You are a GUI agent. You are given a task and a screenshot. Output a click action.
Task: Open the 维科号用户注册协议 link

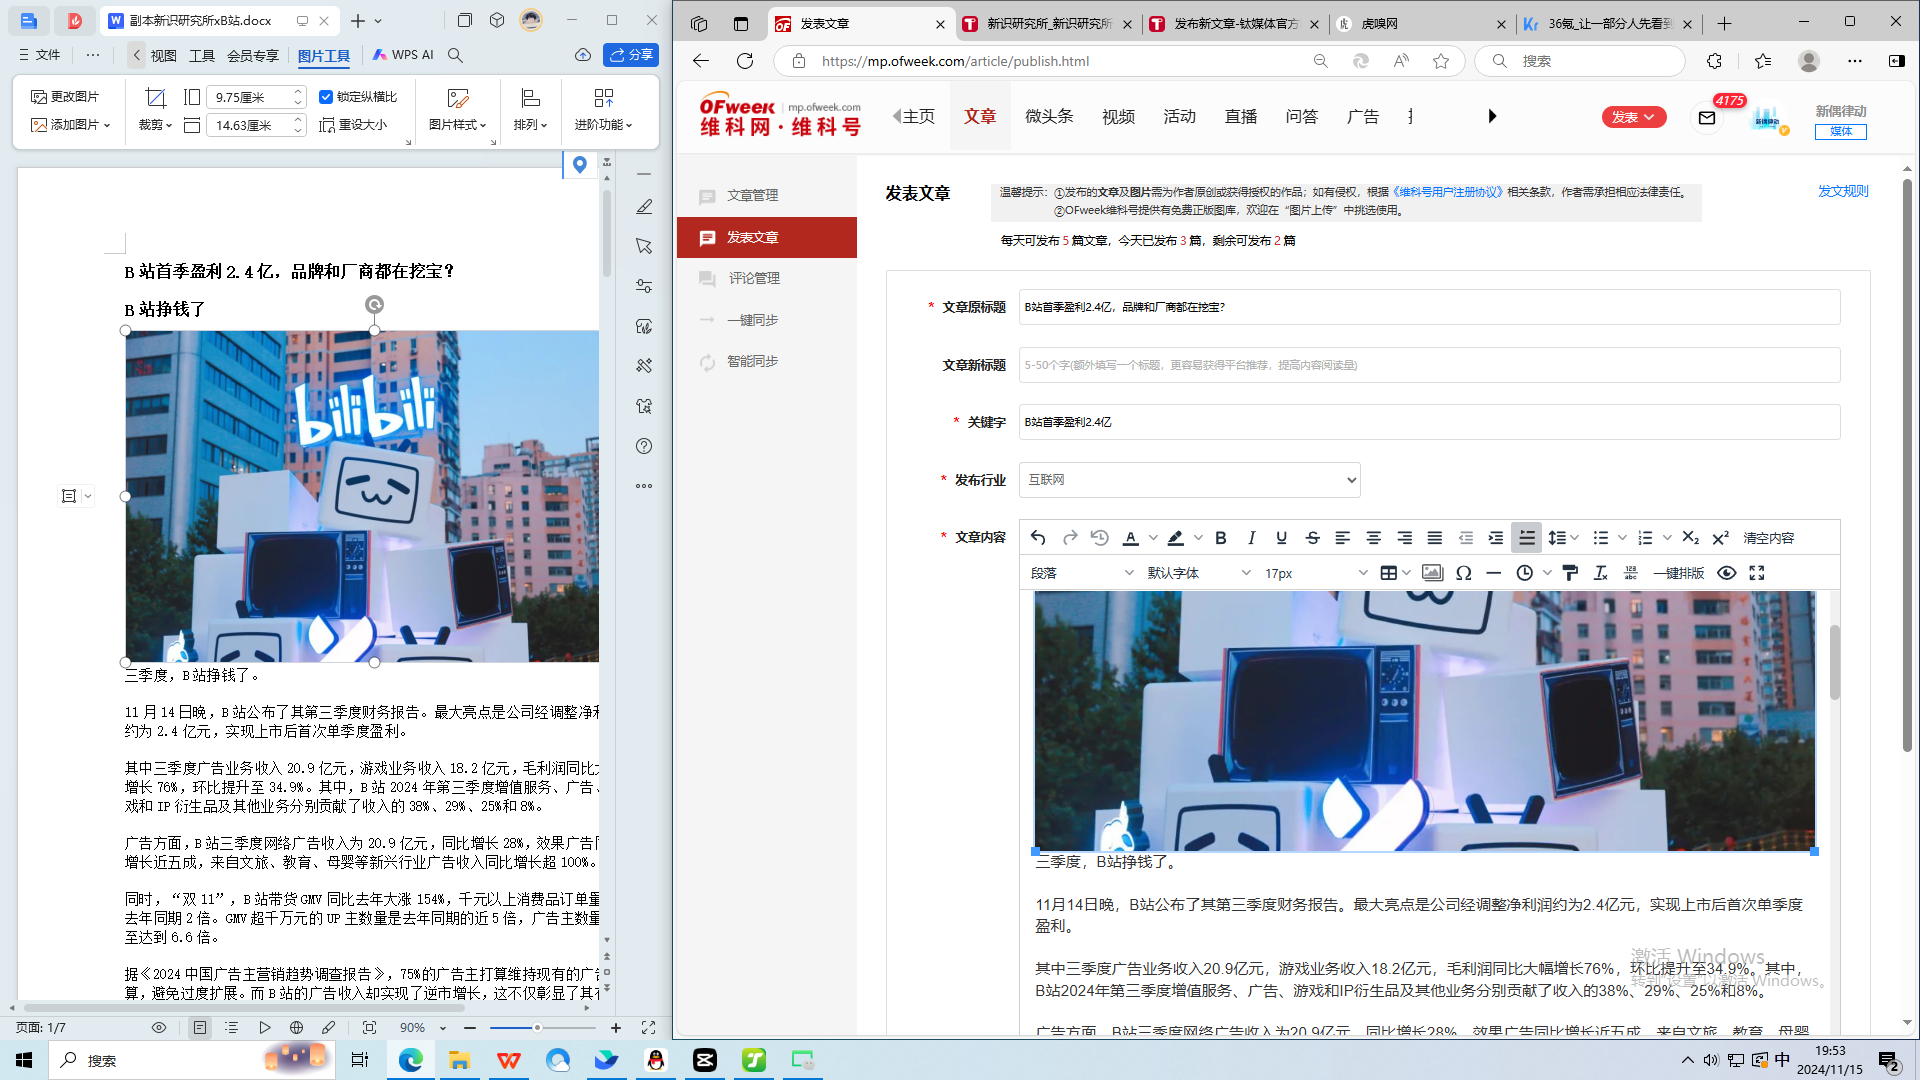pos(1447,192)
